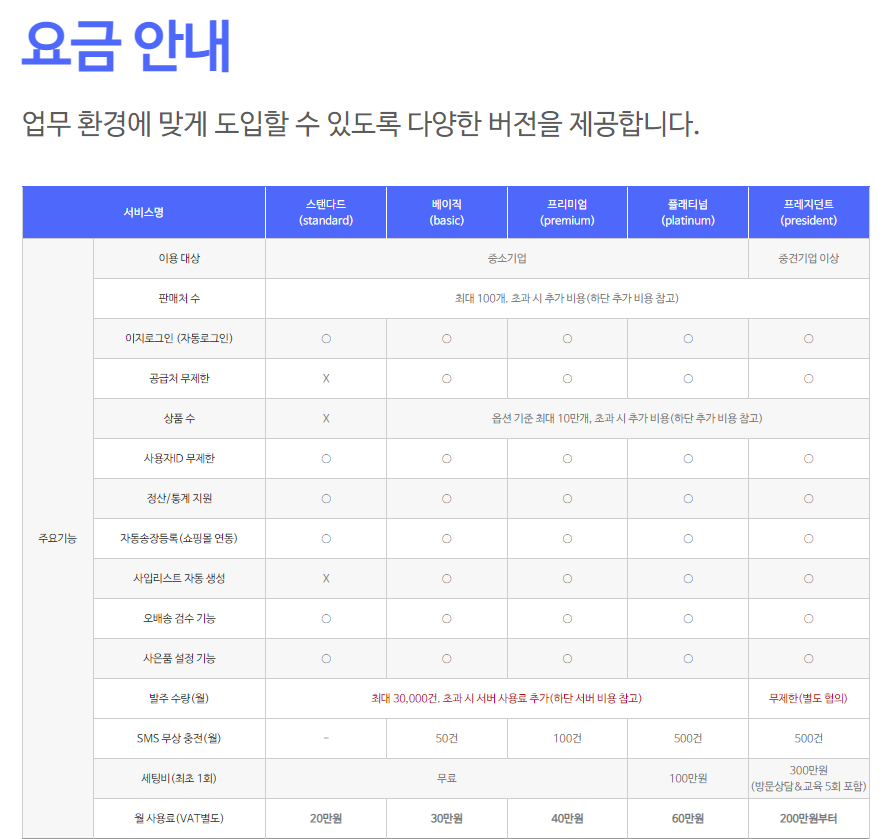Image resolution: width=888 pixels, height=839 pixels.
Task: Click the 정산/통계 지원 row label
Action: [180, 499]
